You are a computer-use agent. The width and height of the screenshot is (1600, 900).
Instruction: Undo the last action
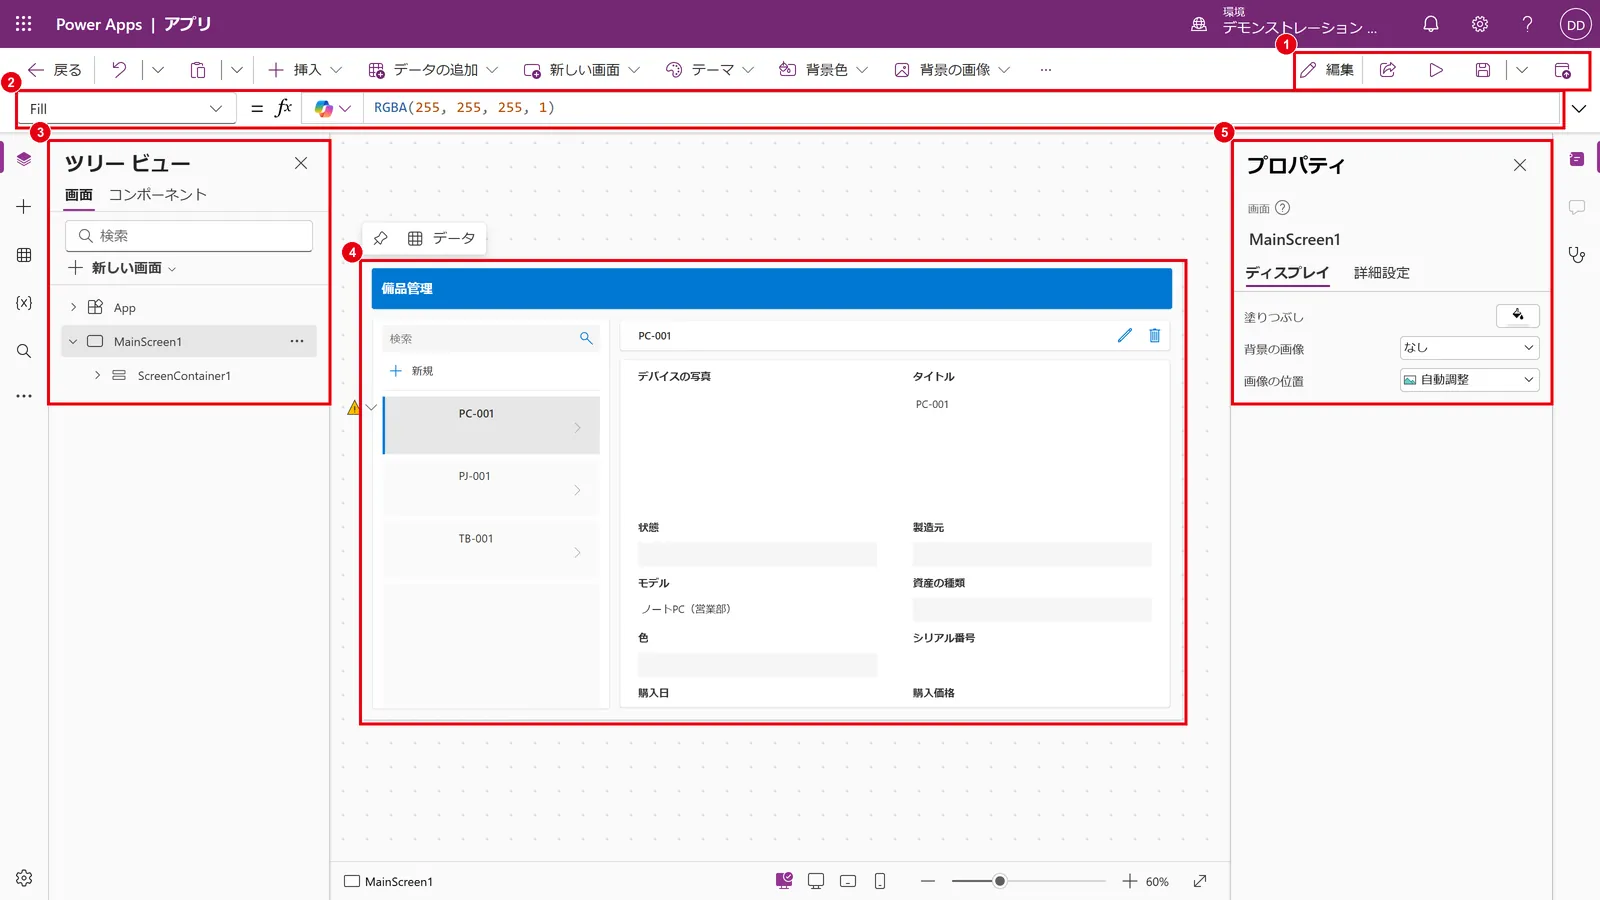click(119, 70)
